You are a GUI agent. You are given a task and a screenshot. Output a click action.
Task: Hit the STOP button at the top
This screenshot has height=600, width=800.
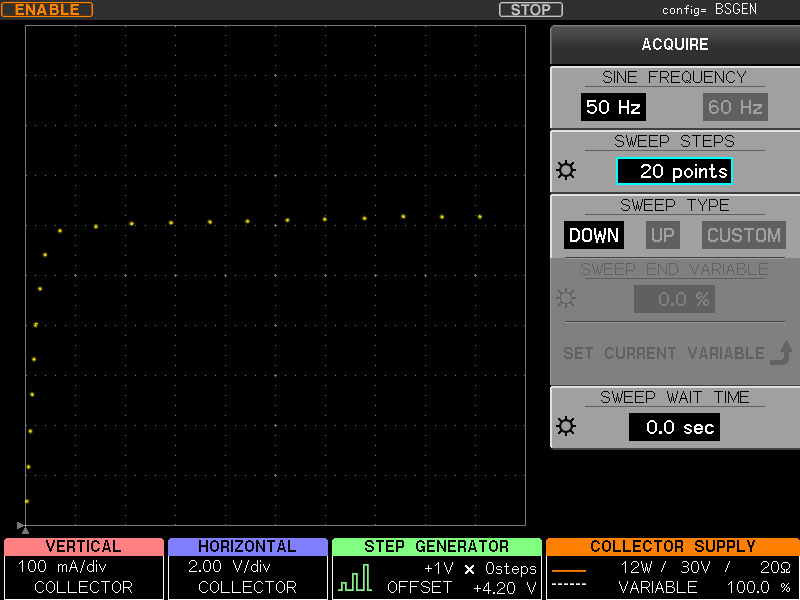point(531,10)
